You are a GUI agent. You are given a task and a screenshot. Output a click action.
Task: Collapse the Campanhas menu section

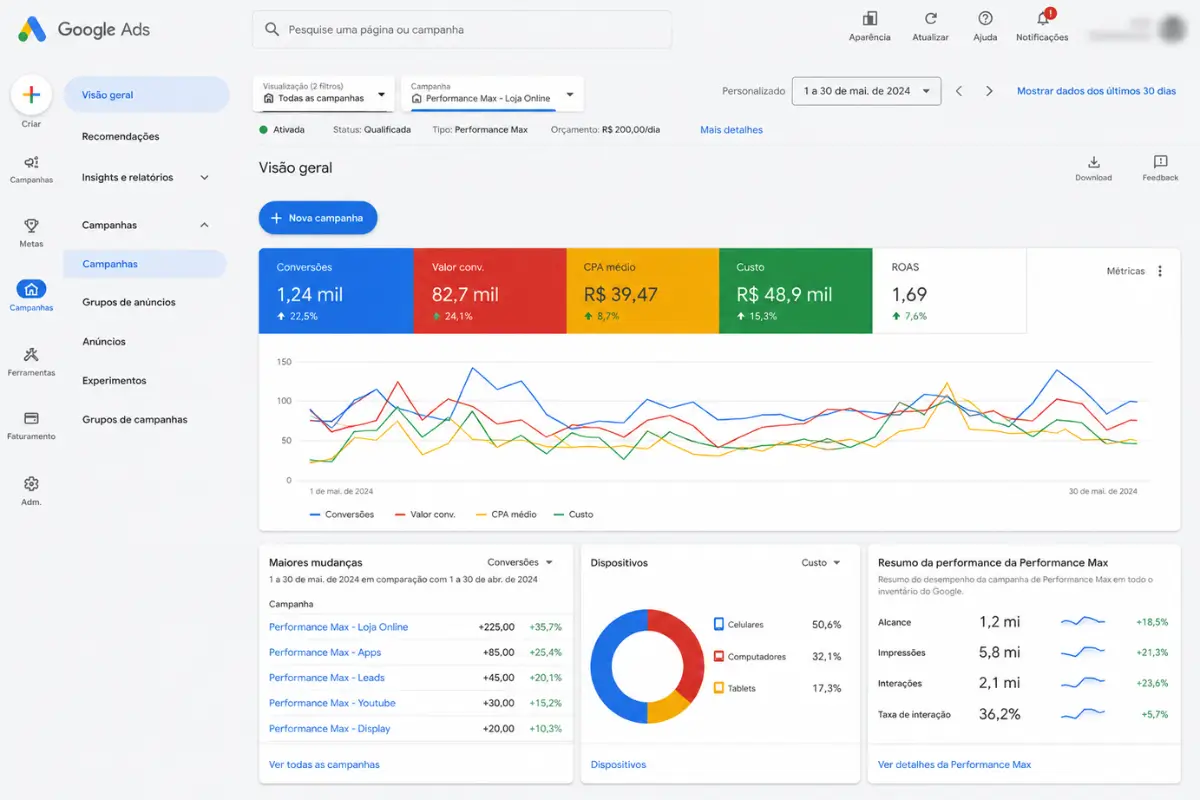click(204, 225)
